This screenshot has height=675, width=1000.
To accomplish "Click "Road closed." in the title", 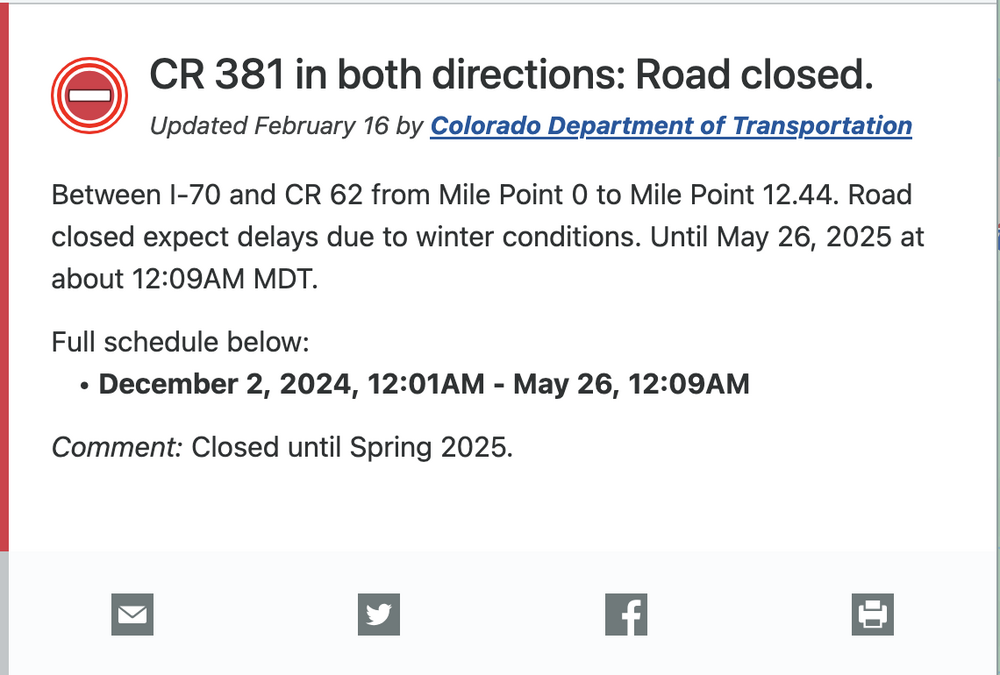I will click(x=754, y=74).
